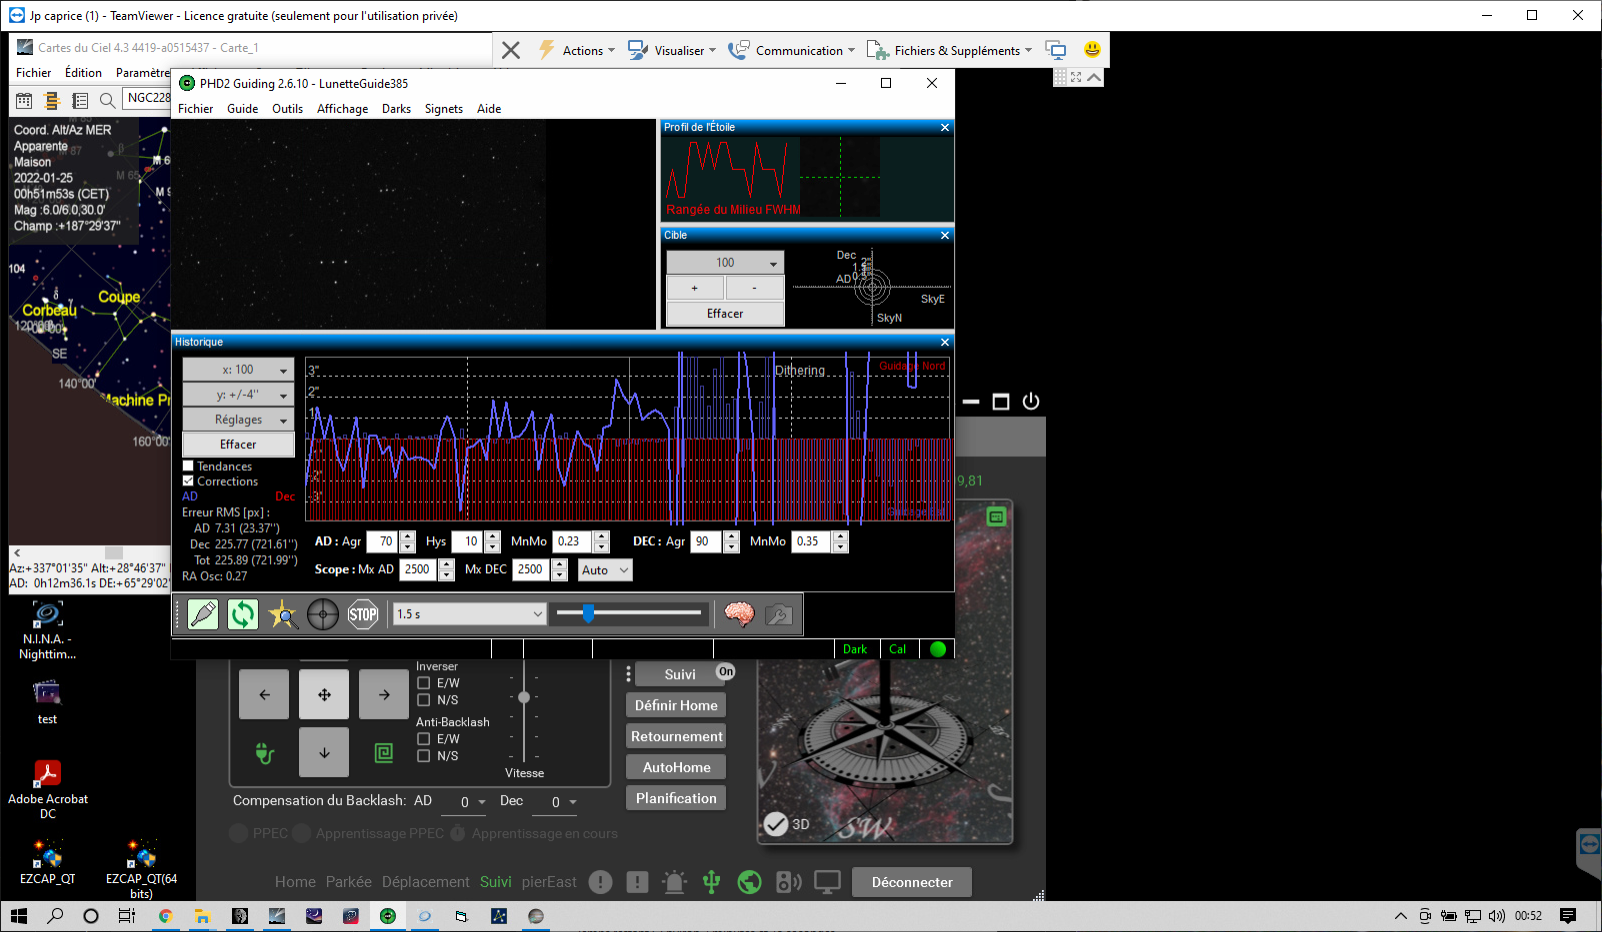
Task: Click the Retournement button
Action: click(x=676, y=736)
